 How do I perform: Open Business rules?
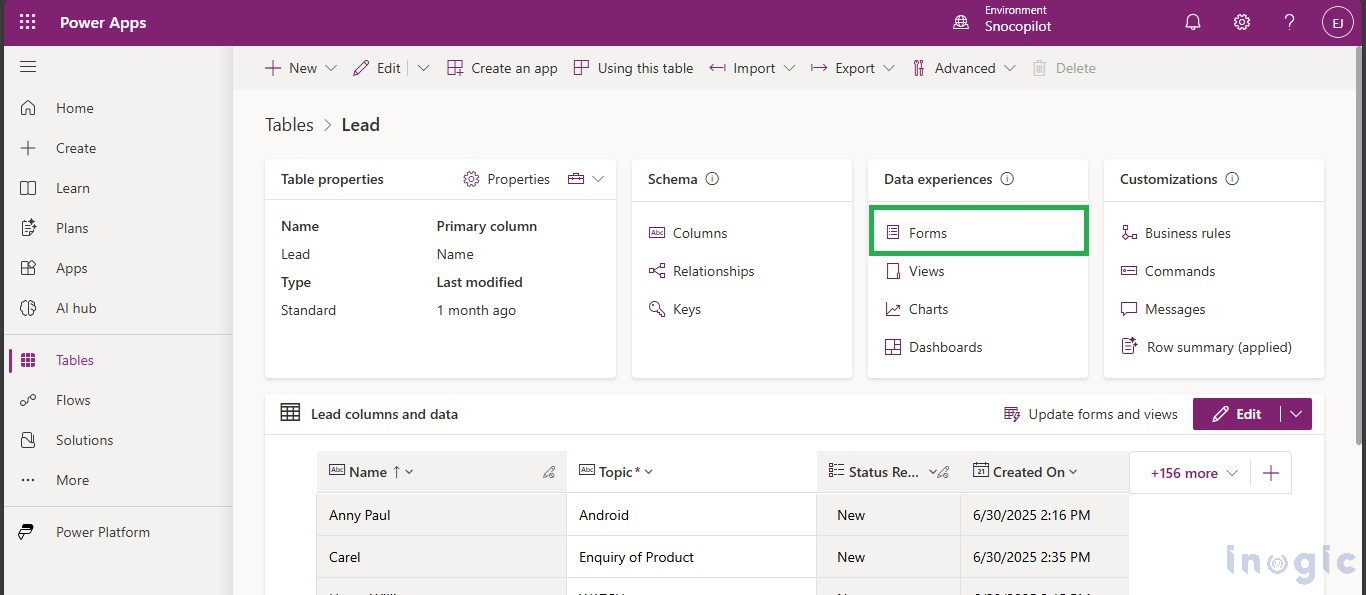click(1176, 233)
